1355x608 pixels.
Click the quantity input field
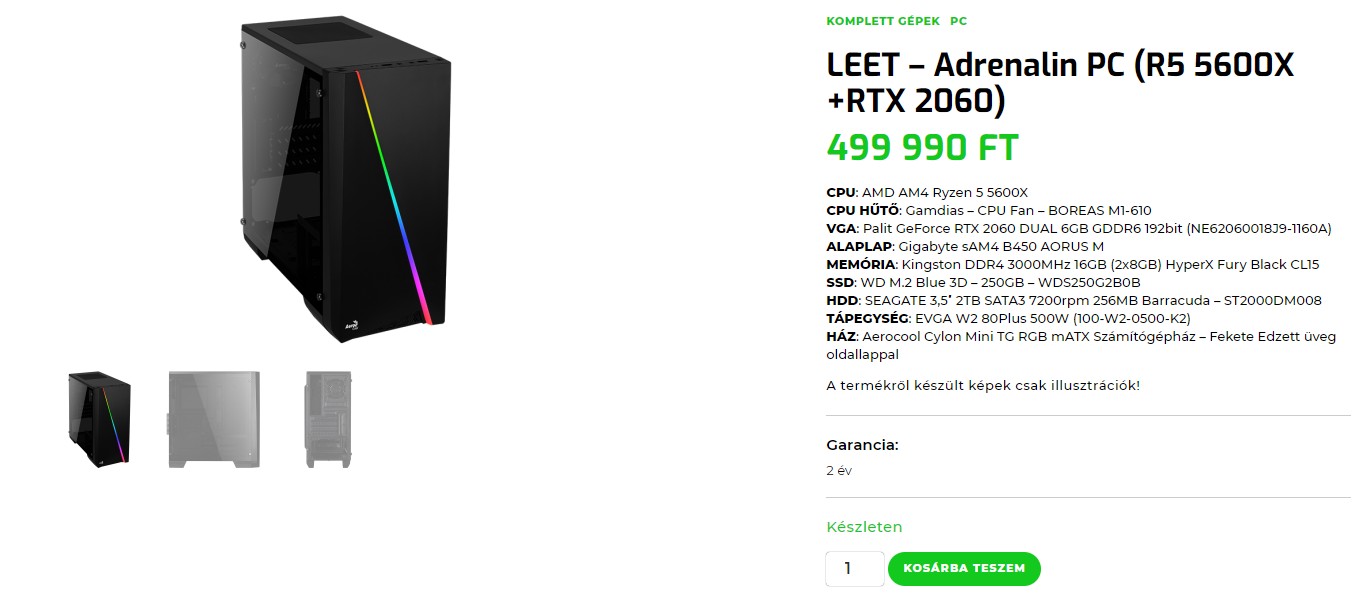click(x=854, y=568)
